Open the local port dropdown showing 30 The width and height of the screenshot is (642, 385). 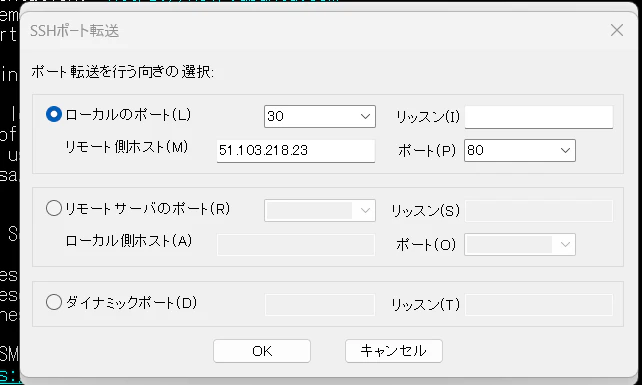pyautogui.click(x=320, y=116)
